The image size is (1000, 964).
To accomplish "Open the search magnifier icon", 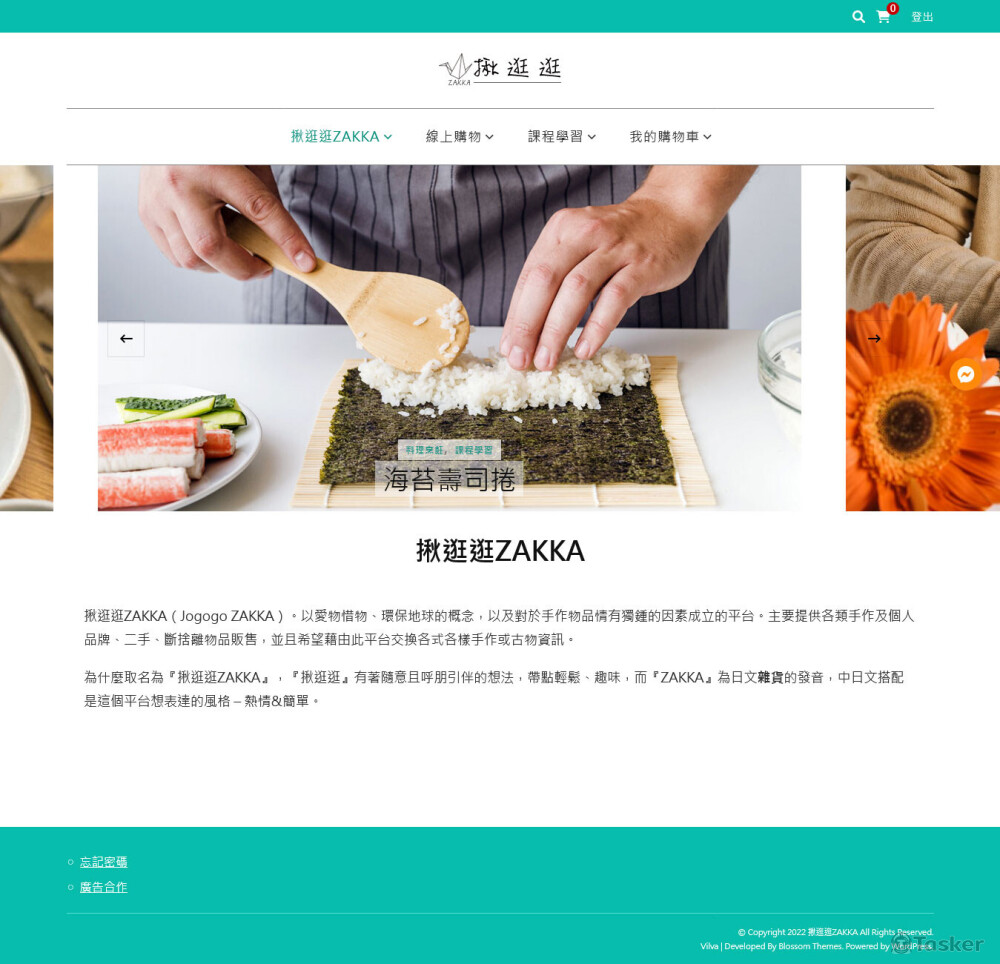I will pos(858,17).
